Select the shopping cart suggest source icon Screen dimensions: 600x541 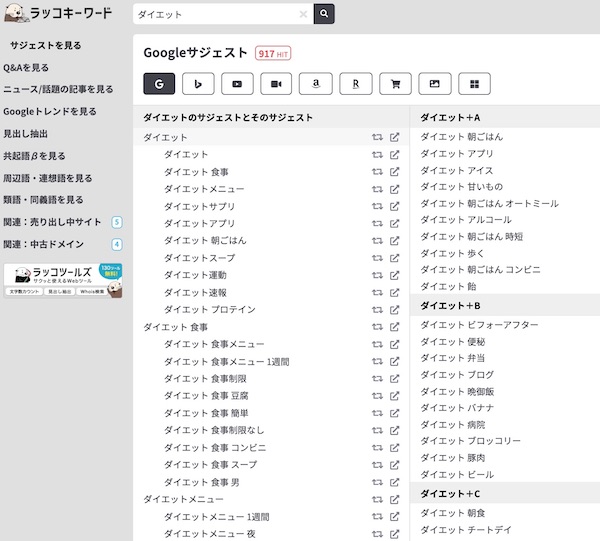click(x=395, y=84)
